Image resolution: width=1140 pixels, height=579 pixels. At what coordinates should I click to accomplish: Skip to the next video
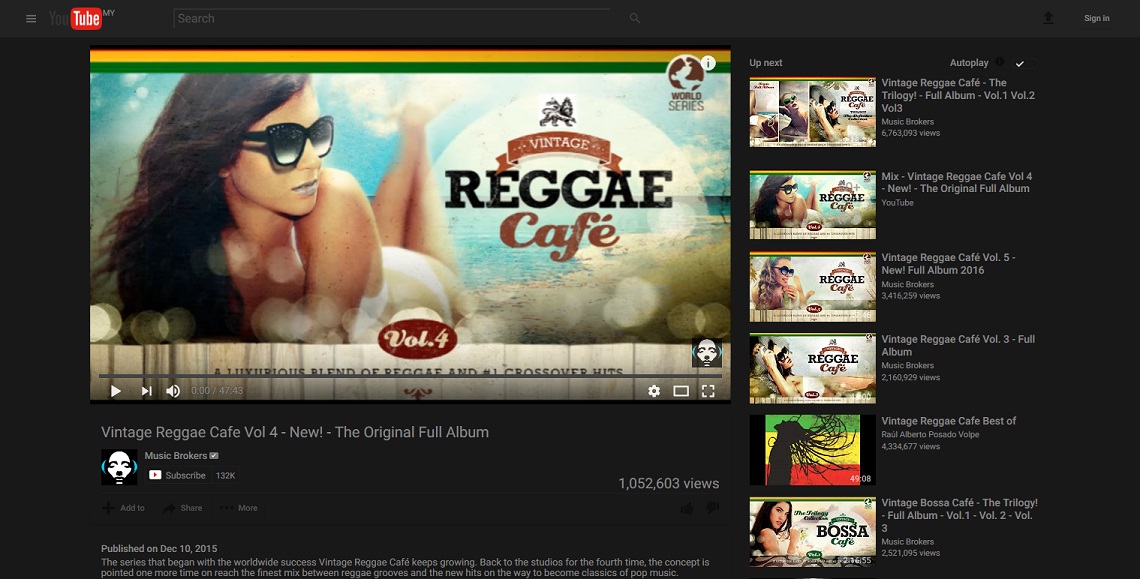(x=146, y=391)
